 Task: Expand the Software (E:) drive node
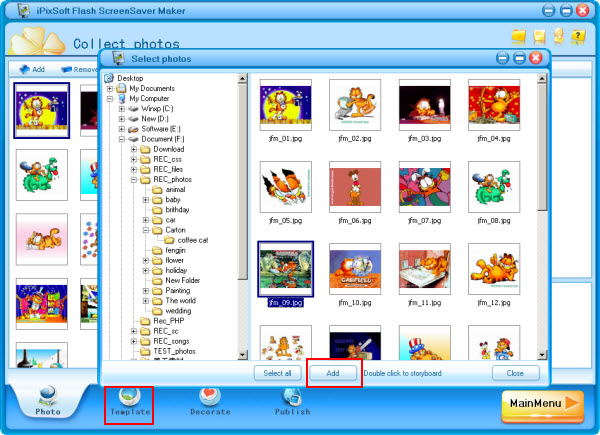click(x=122, y=129)
